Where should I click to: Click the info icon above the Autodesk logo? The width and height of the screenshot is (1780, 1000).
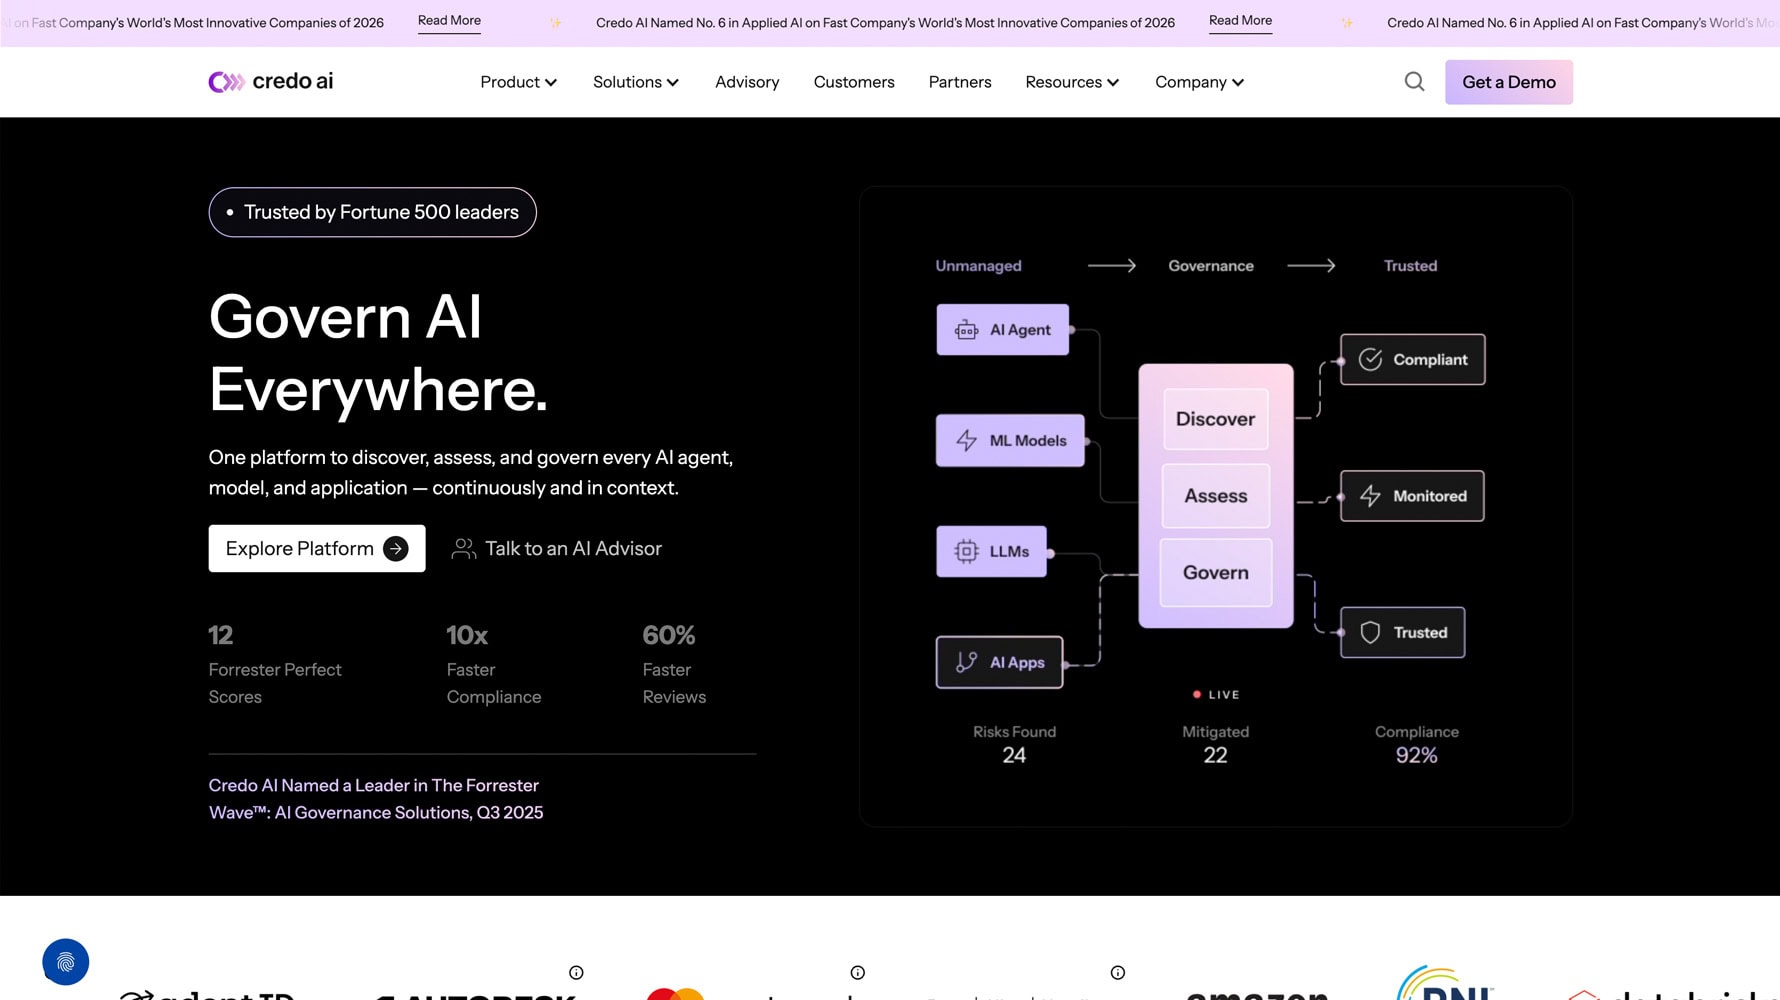(576, 973)
